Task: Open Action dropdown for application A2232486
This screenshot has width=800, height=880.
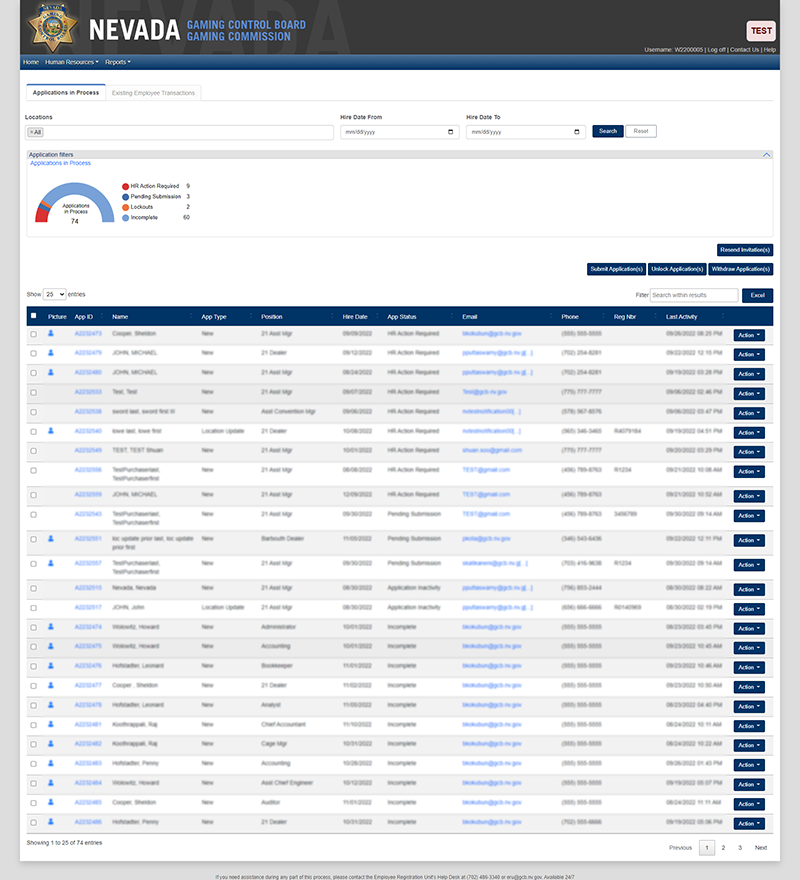Action: pos(749,823)
